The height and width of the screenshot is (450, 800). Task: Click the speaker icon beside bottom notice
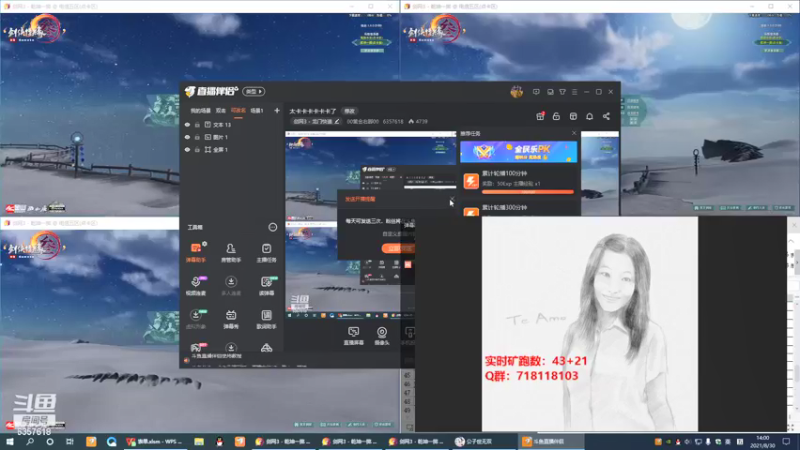coord(187,360)
